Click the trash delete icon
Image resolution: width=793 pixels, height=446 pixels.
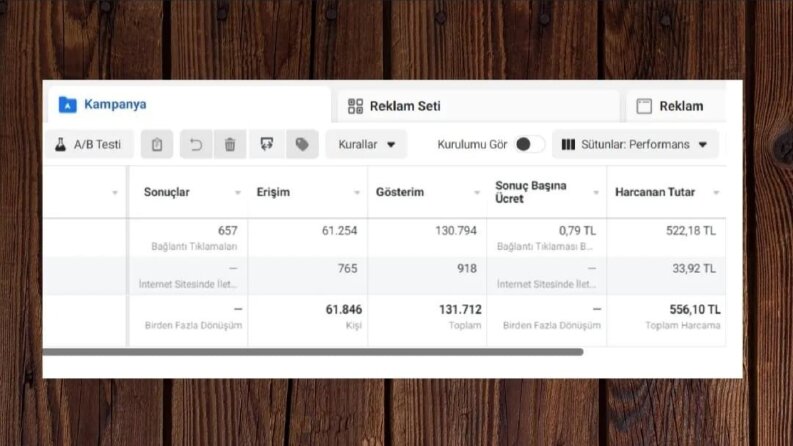(230, 145)
